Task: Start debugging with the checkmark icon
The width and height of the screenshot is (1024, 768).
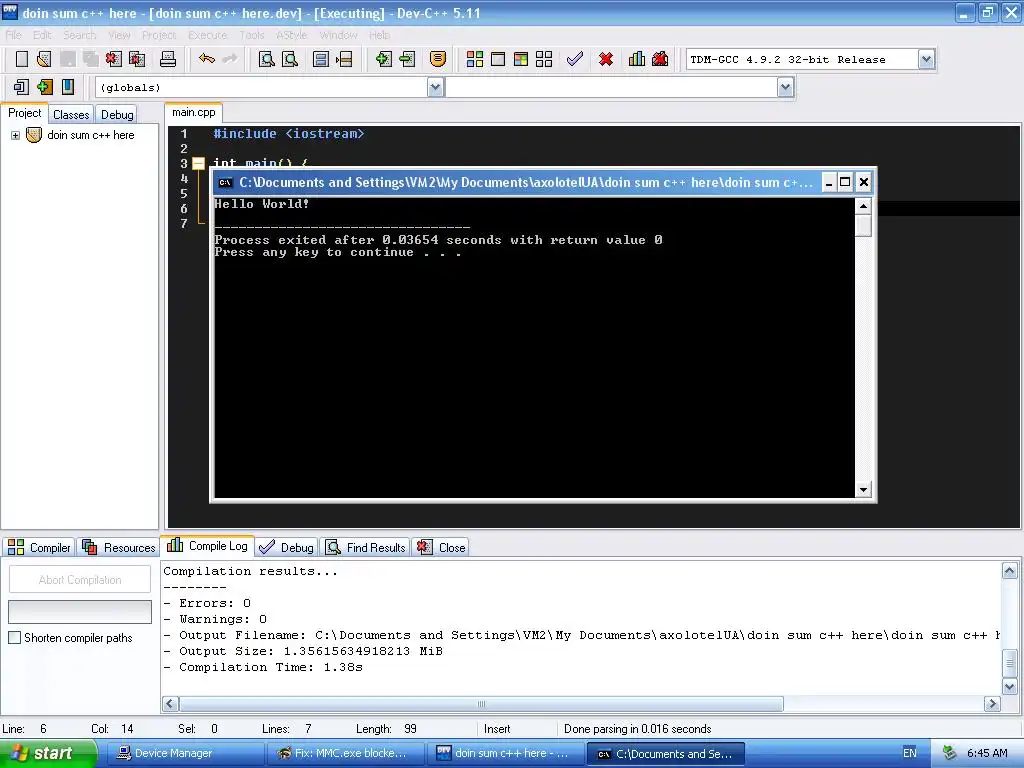Action: [575, 59]
